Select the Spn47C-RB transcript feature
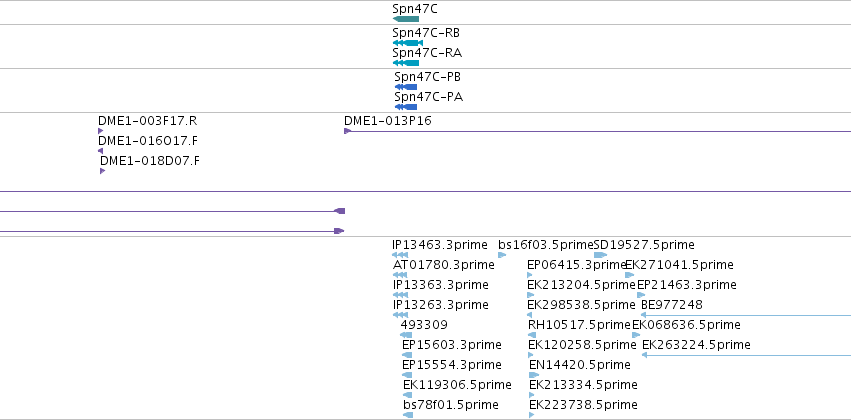Screen dimensions: 851x420 coord(408,43)
